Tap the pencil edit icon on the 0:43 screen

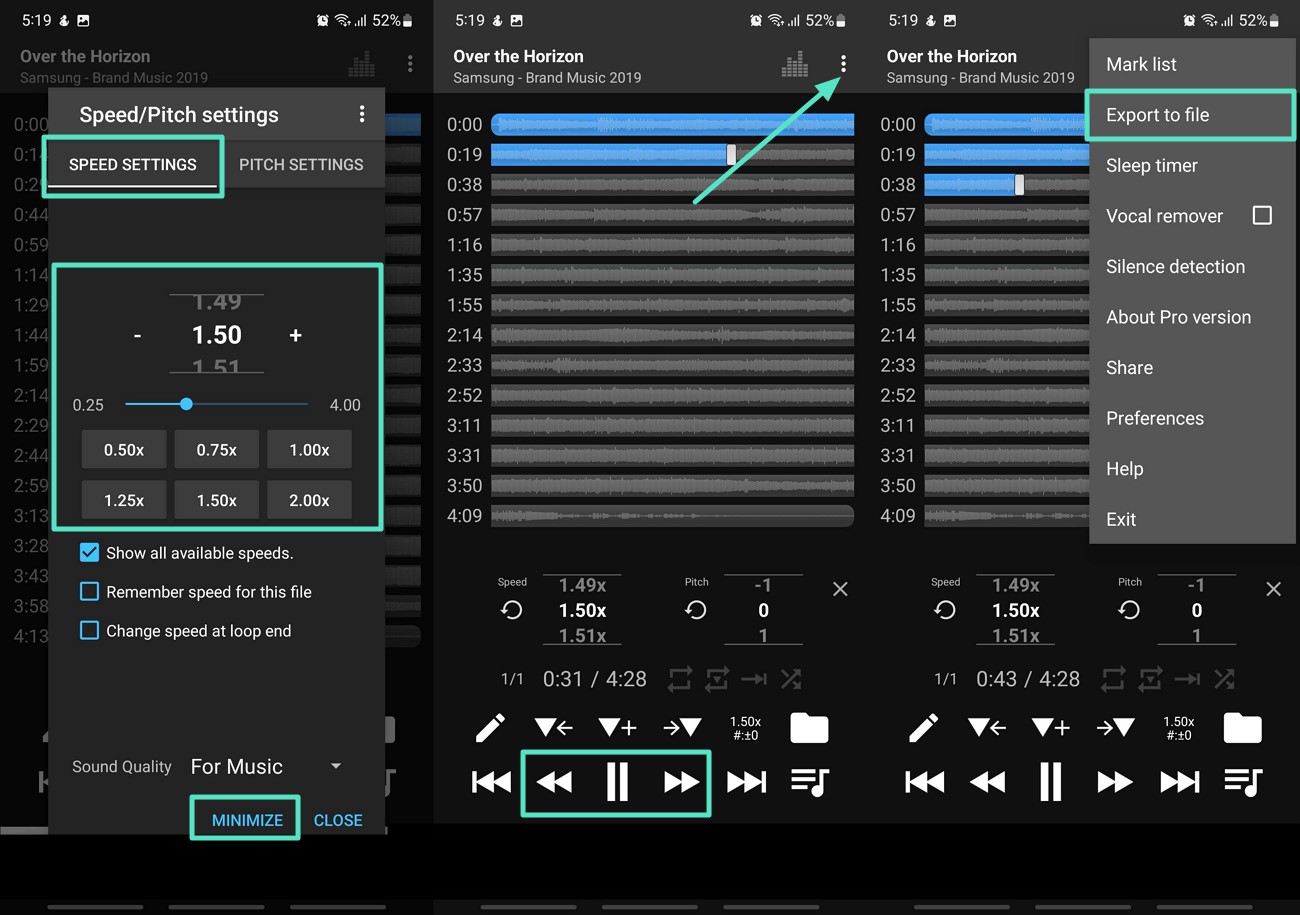tap(923, 728)
